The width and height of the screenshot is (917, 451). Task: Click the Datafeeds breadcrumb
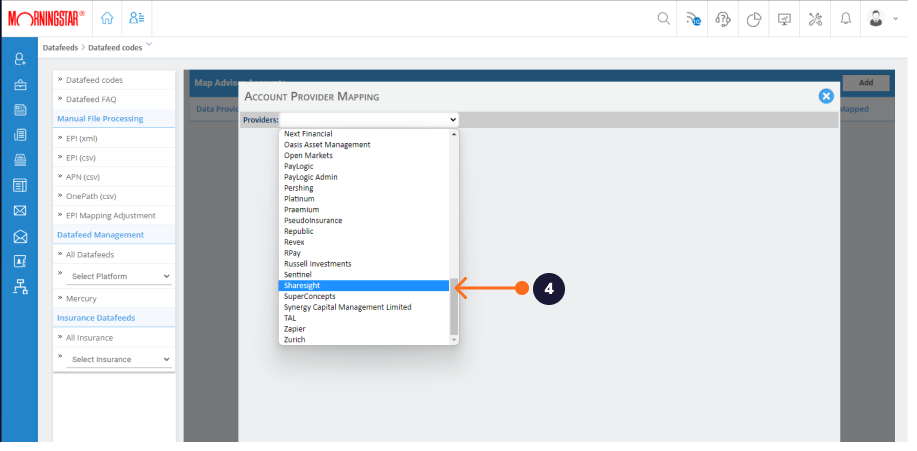click(x=60, y=47)
